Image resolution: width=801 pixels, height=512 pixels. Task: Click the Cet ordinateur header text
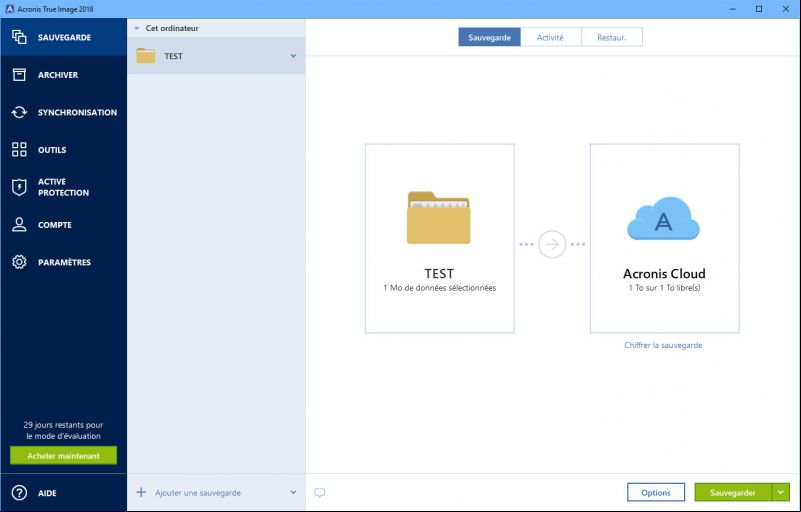point(172,28)
